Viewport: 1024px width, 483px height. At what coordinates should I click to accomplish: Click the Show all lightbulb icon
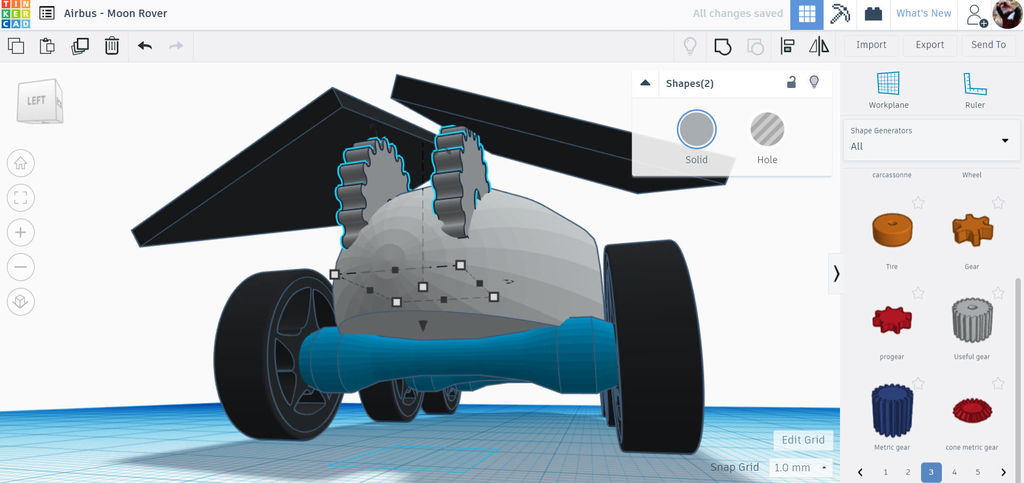(x=689, y=46)
